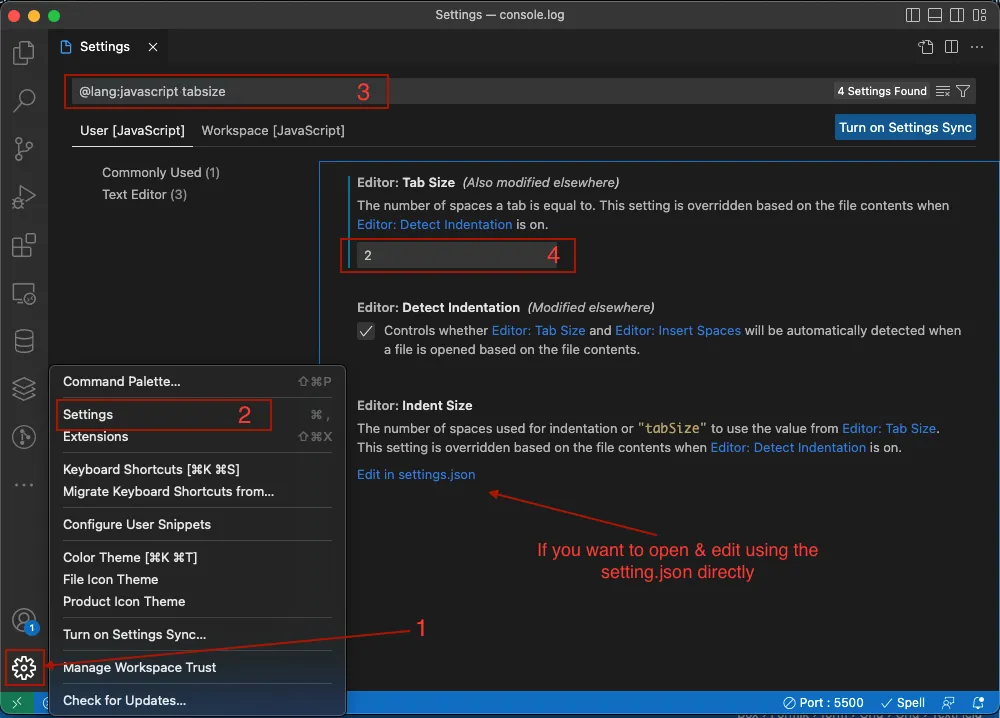Select Check for Updates...
This screenshot has width=1000, height=718.
pos(197,700)
